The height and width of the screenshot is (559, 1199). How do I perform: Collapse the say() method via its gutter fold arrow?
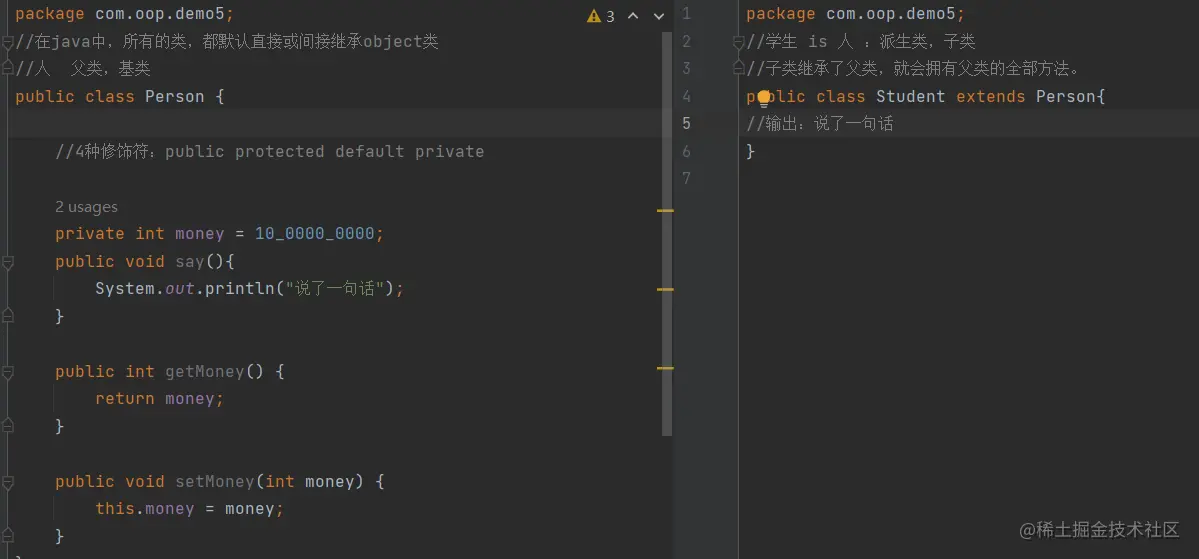point(8,262)
